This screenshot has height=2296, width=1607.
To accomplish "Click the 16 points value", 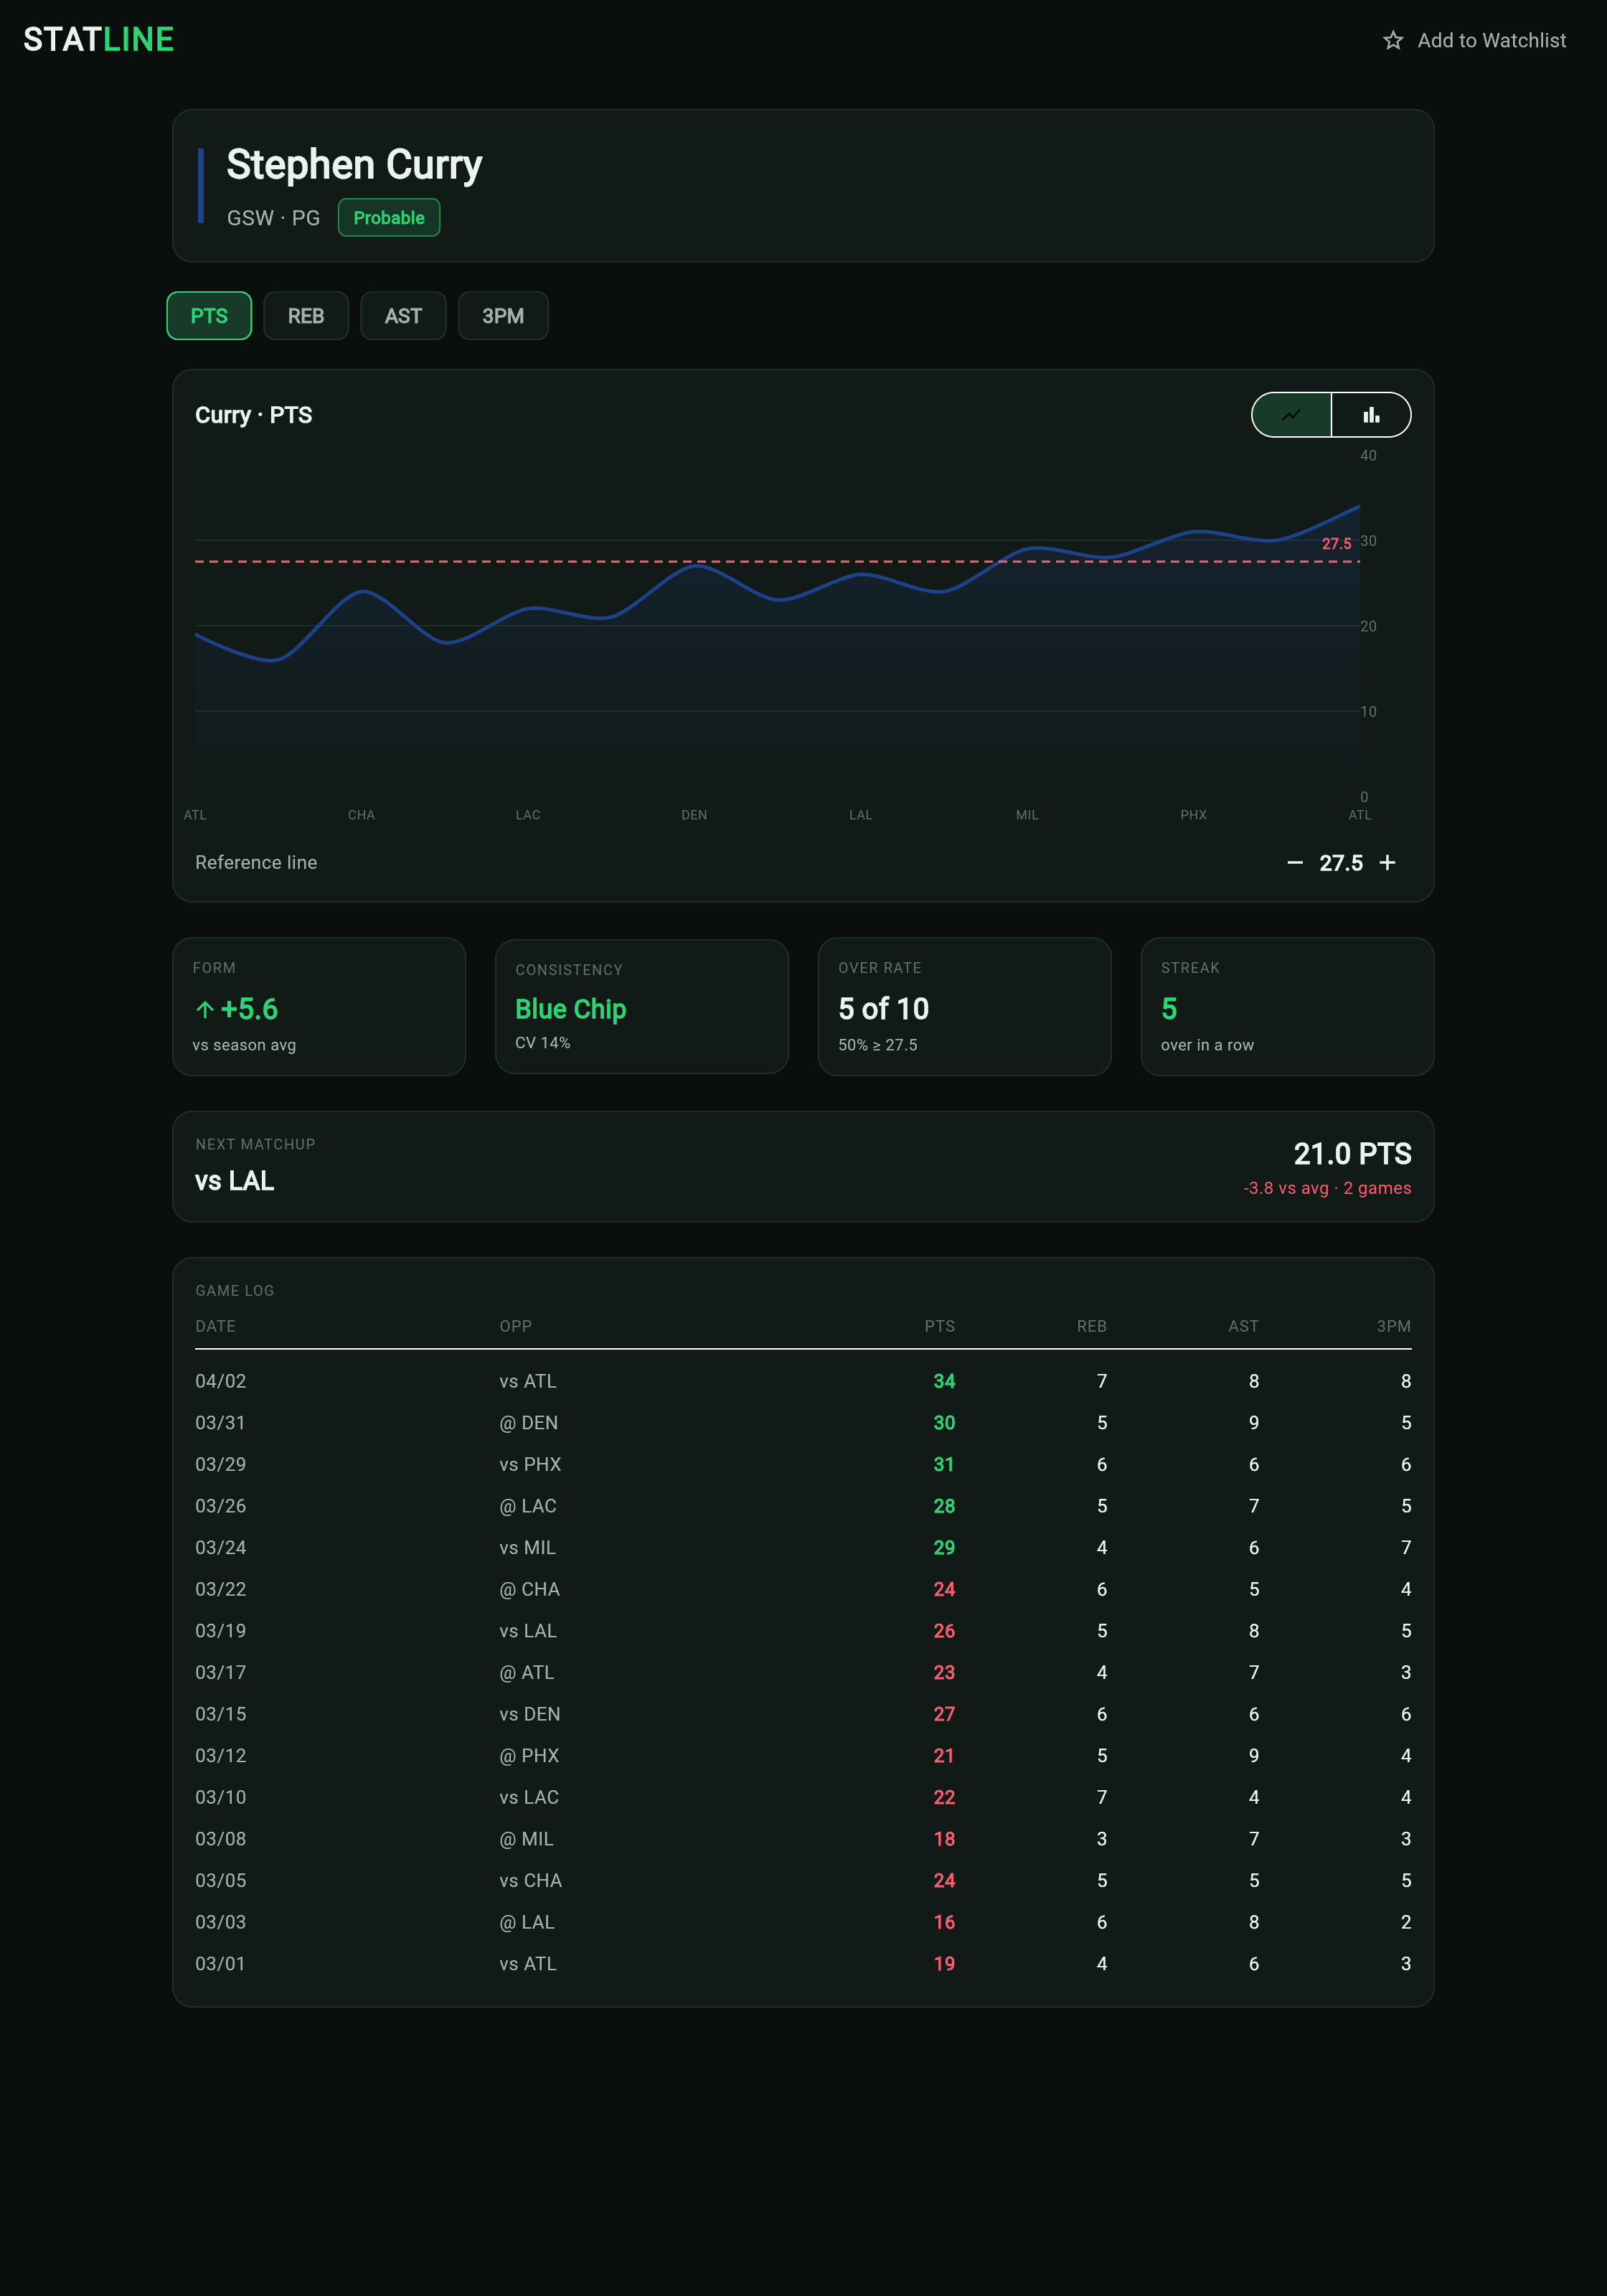I will [x=944, y=1923].
